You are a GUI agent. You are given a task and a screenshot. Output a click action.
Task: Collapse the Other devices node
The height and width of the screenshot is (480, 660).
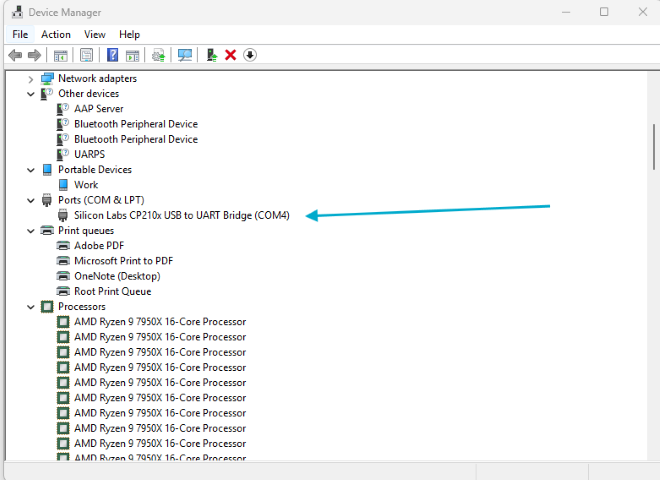[x=31, y=94]
